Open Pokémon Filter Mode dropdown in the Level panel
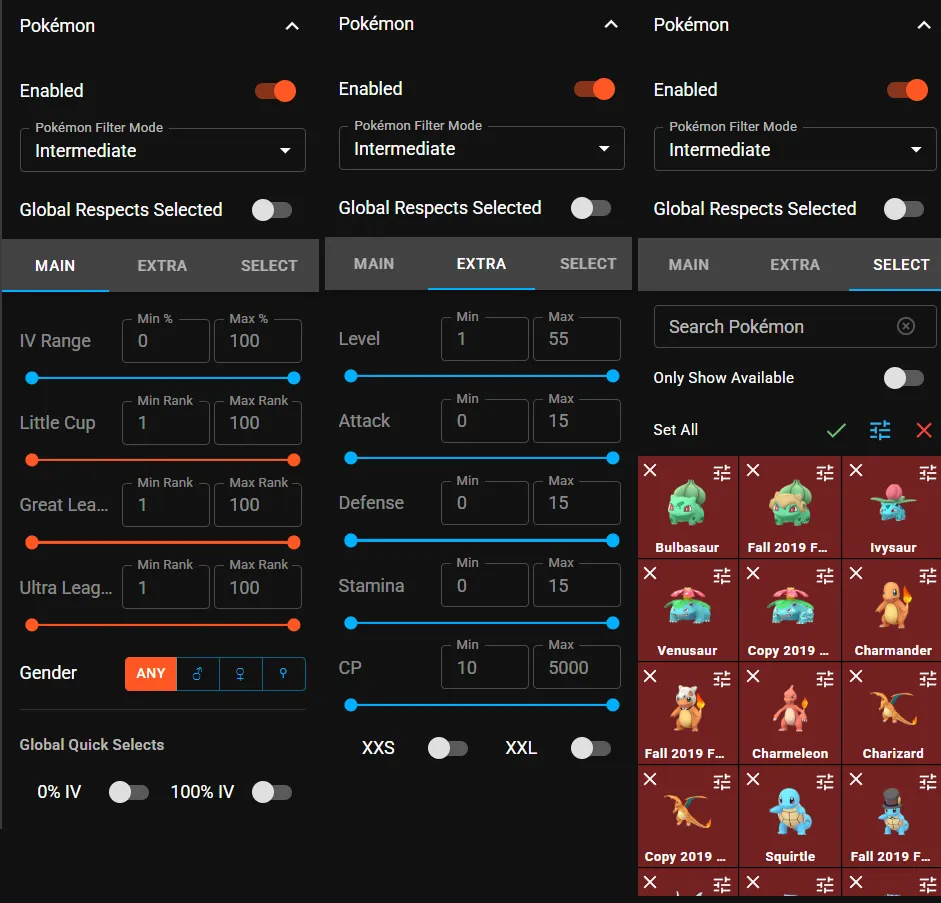Viewport: 941px width, 903px height. [481, 148]
